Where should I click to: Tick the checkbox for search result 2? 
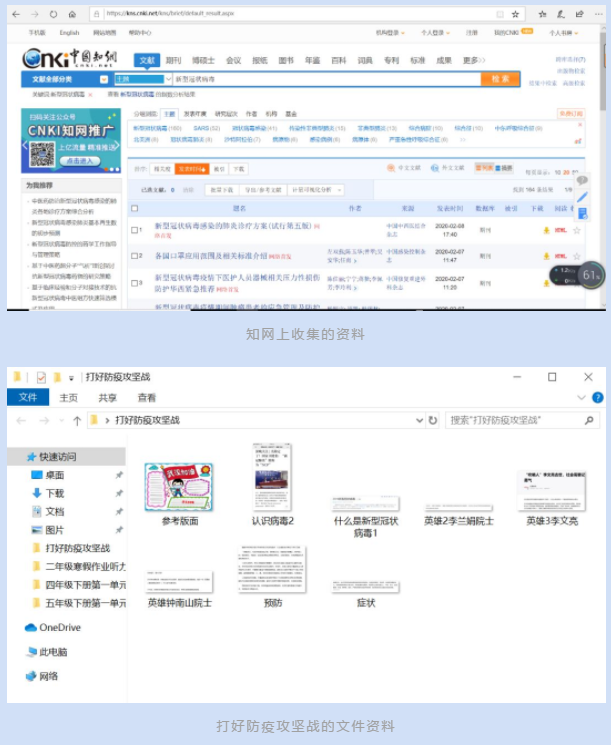[x=135, y=256]
